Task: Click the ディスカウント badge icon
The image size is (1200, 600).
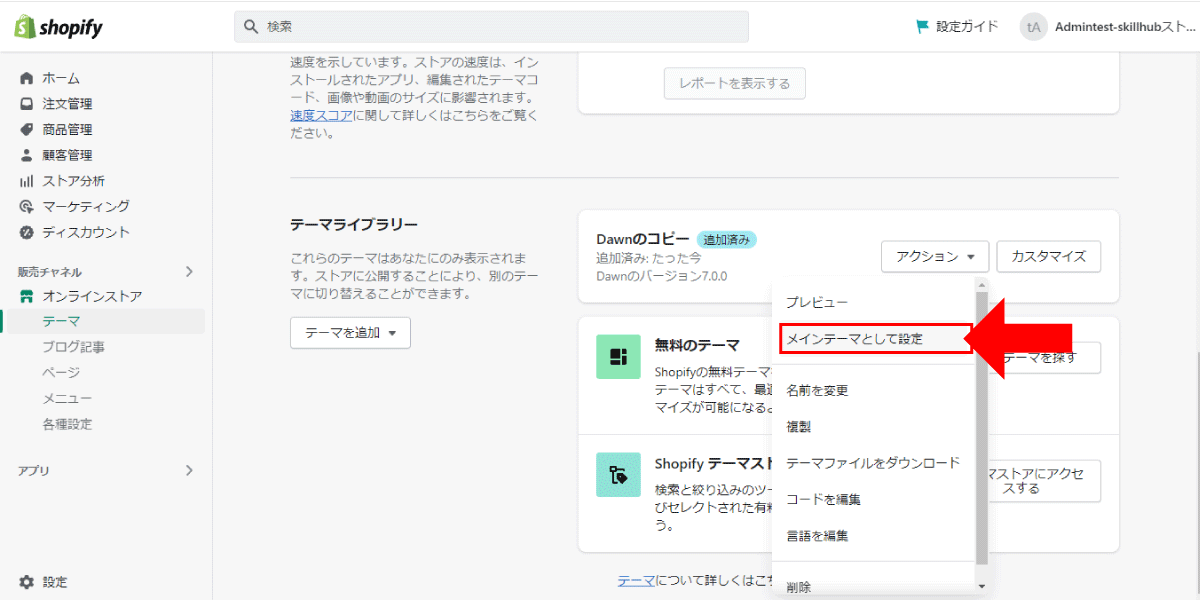Action: coord(27,232)
